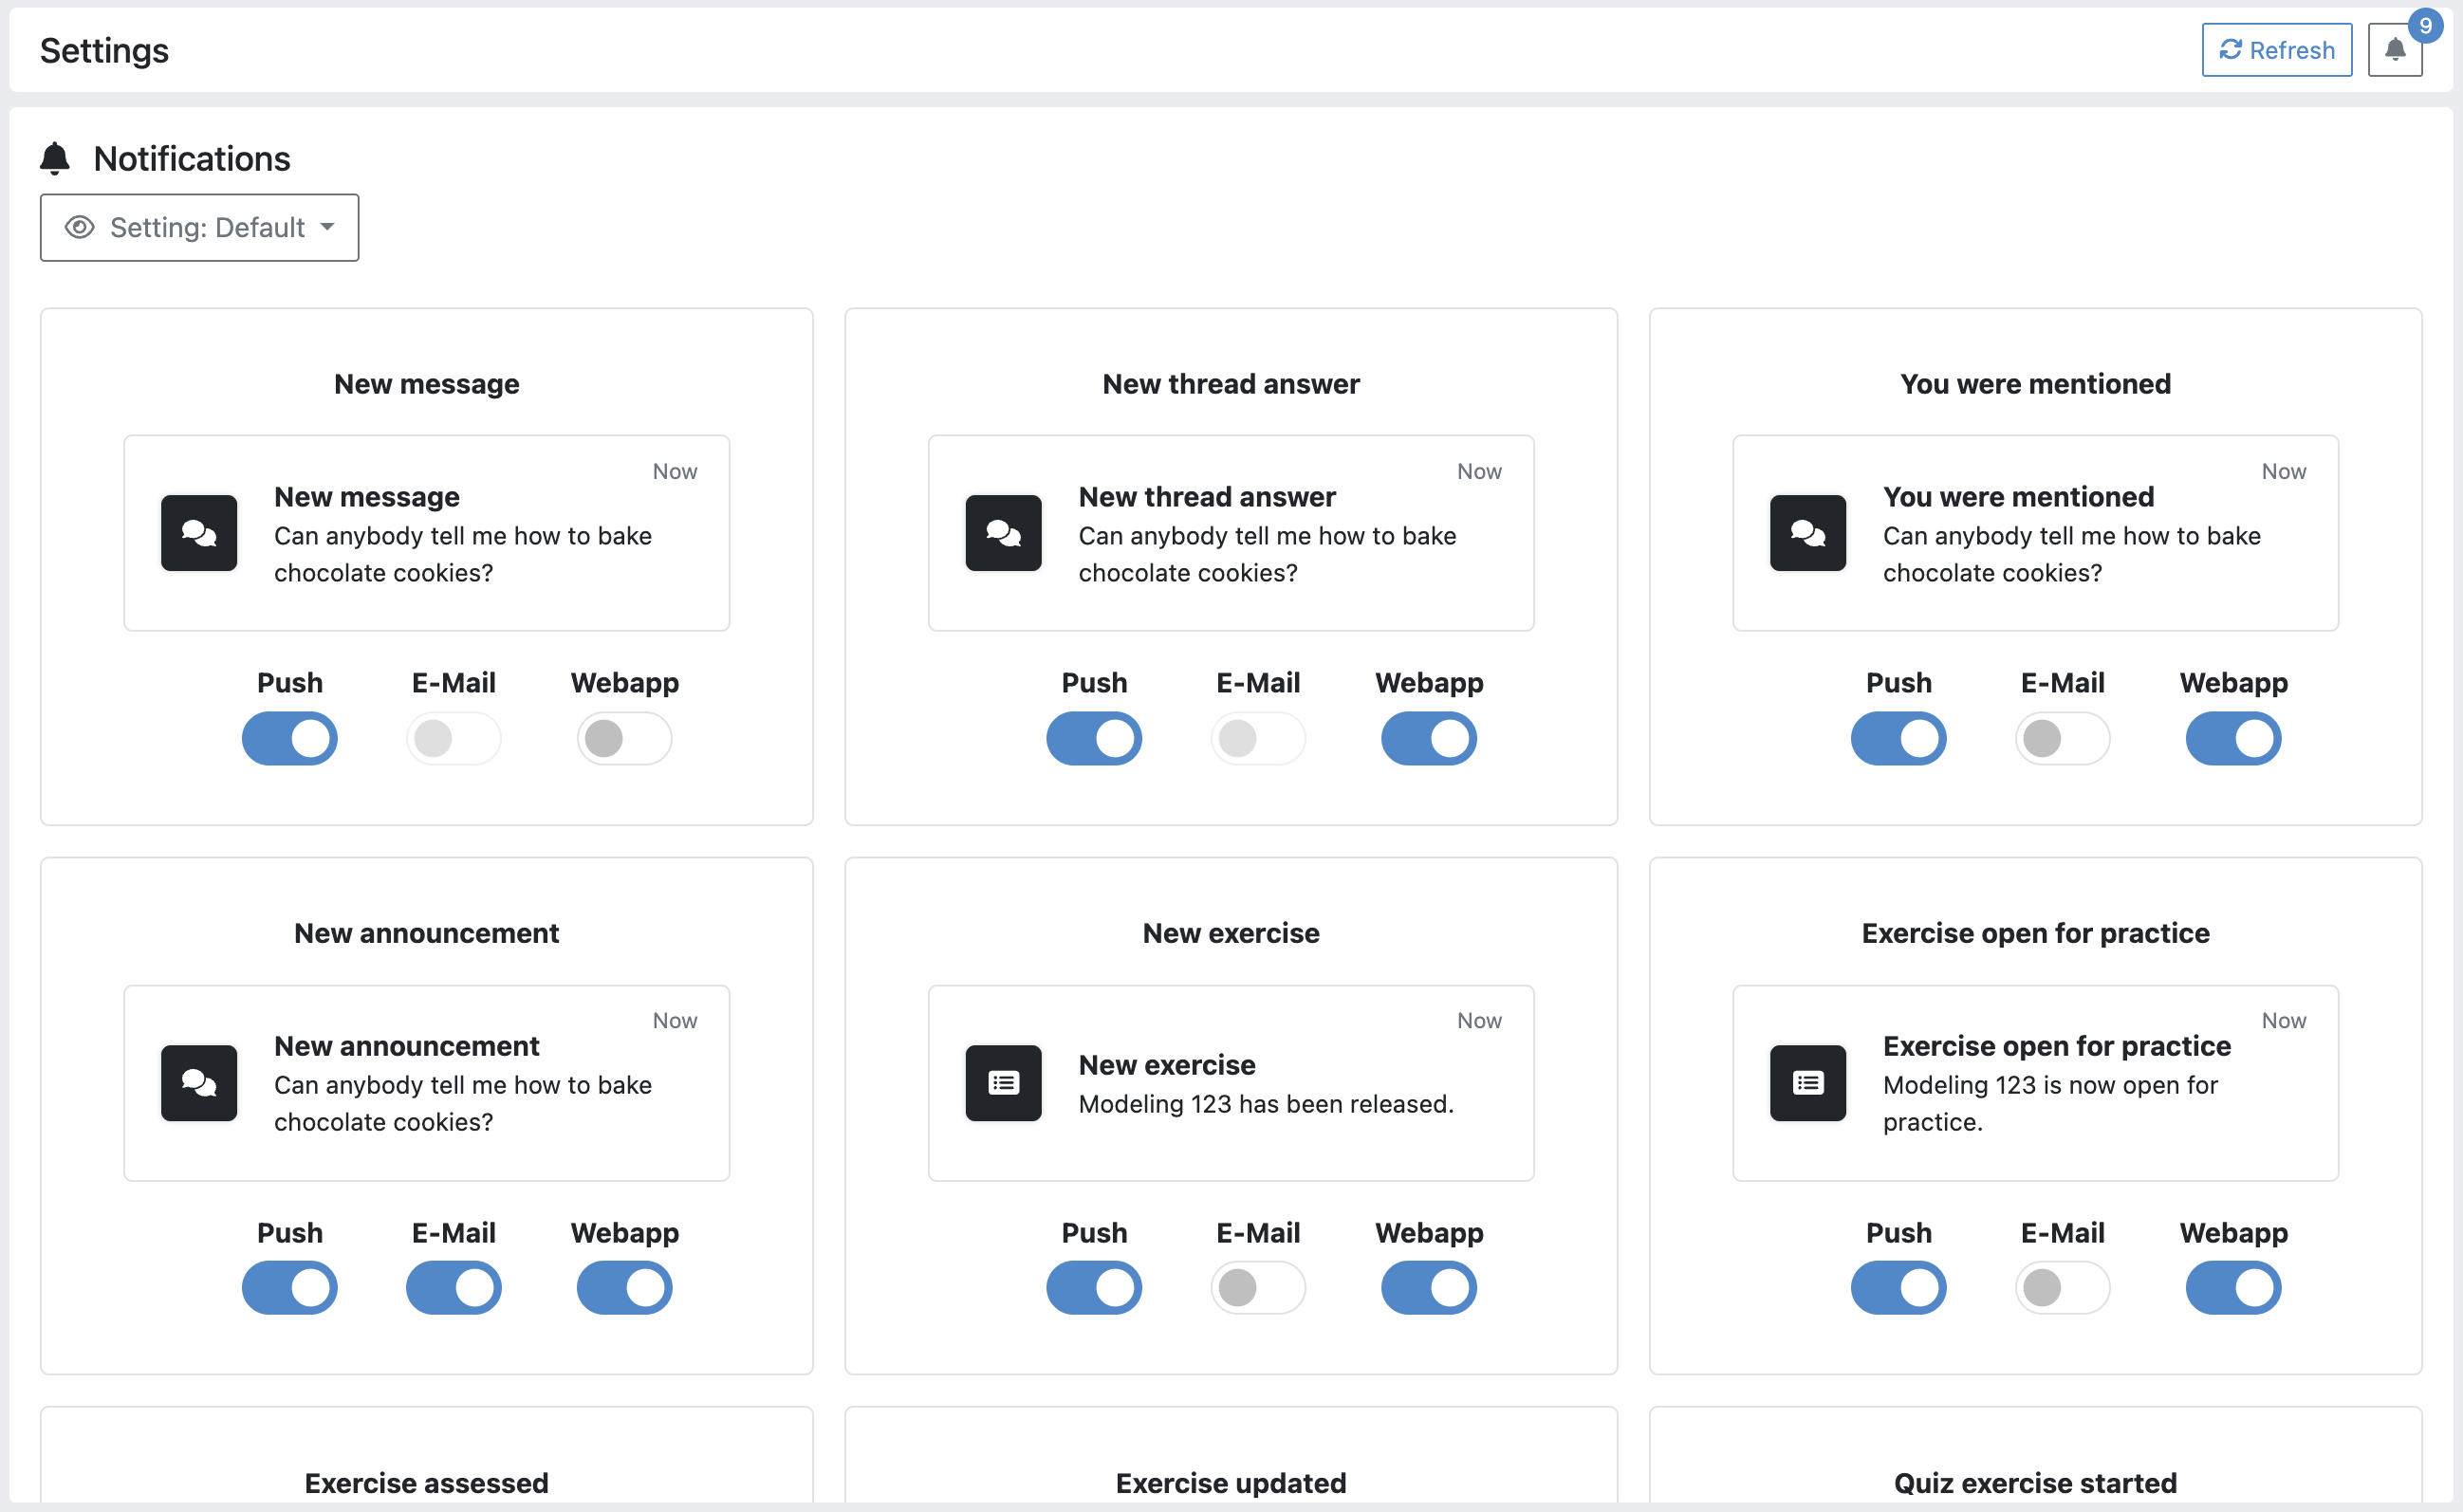Image resolution: width=2463 pixels, height=1512 pixels.
Task: Click the chat icon in the New announcement preview
Action: [x=199, y=1083]
